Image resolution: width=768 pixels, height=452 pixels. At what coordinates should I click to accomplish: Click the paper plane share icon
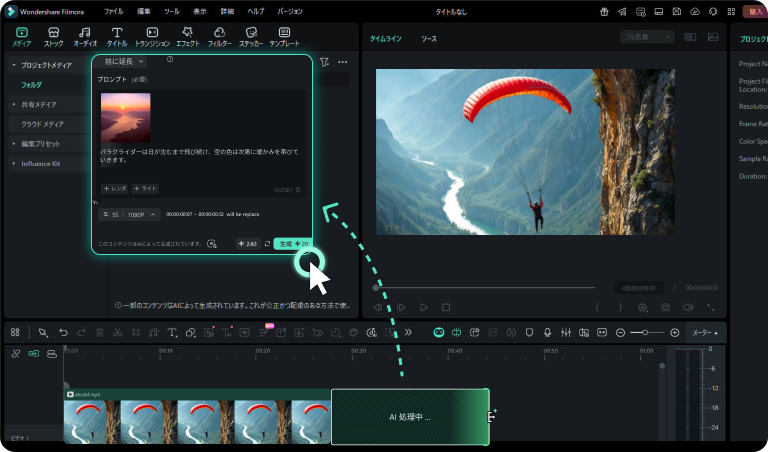click(x=622, y=12)
